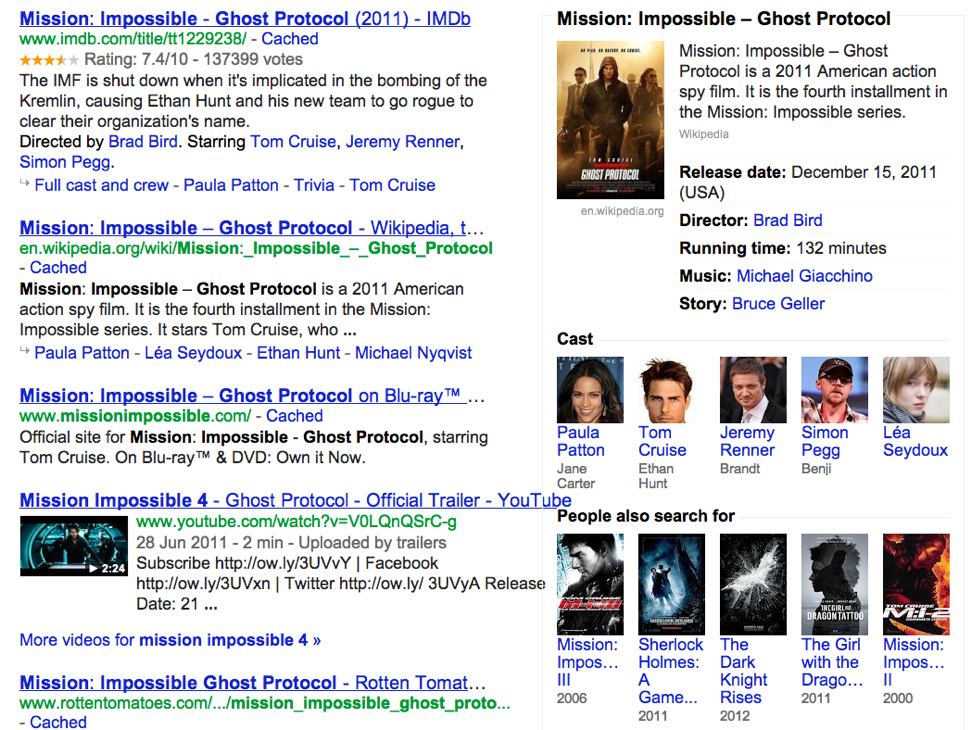The height and width of the screenshot is (730, 972).
Task: Open Paula Patton sitelink under IMDb result
Action: click(231, 185)
